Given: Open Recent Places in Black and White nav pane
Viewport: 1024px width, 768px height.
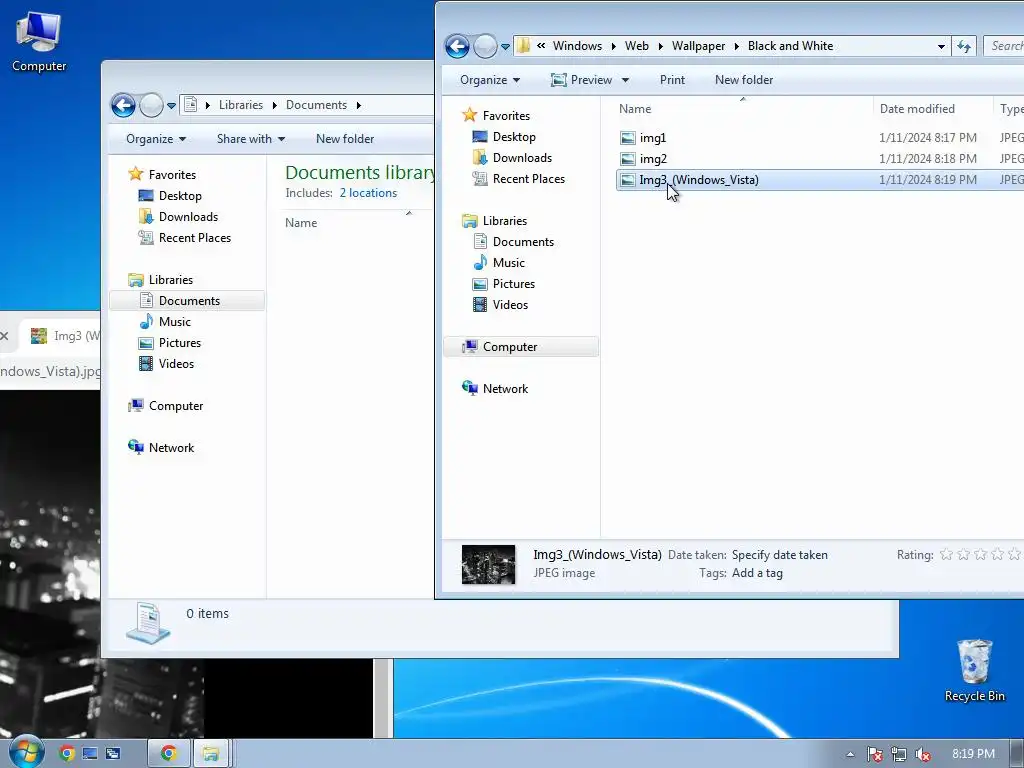Looking at the screenshot, I should (x=529, y=178).
